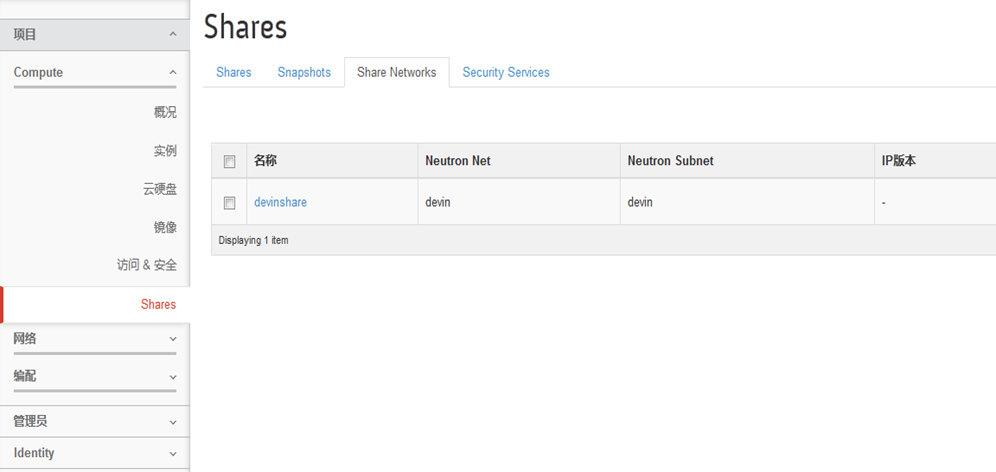The width and height of the screenshot is (996, 472).
Task: Open the devinshare share network link
Action: [x=280, y=203]
